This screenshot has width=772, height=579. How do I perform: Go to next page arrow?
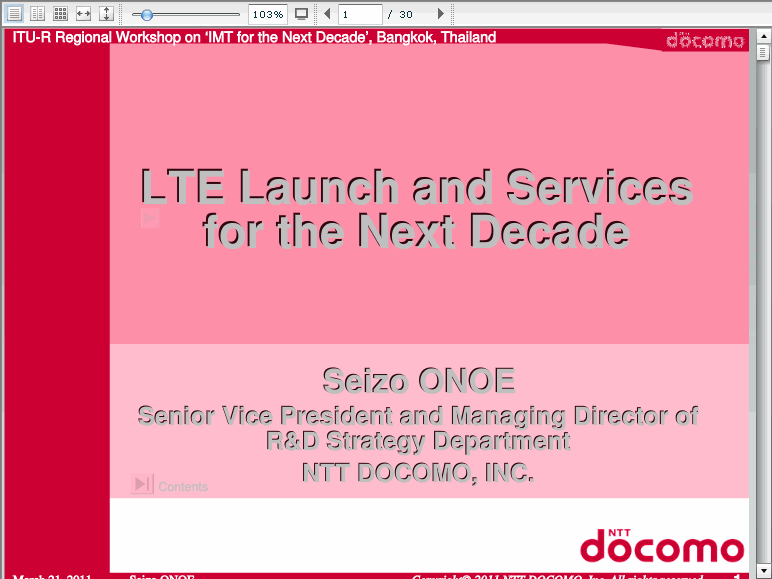(441, 14)
